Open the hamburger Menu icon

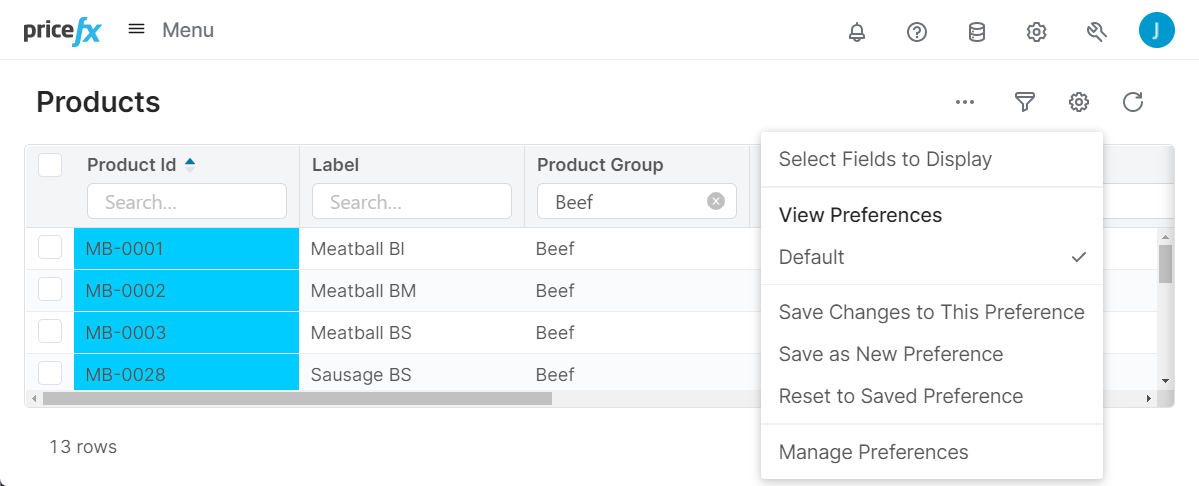point(137,30)
